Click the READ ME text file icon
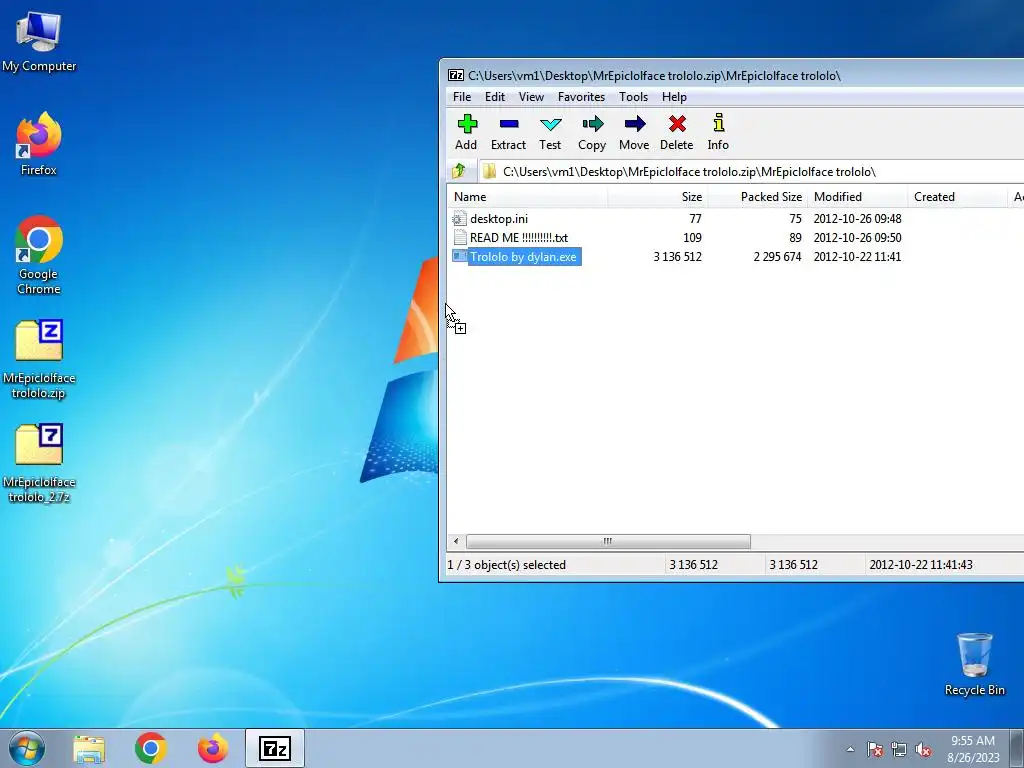 click(460, 237)
